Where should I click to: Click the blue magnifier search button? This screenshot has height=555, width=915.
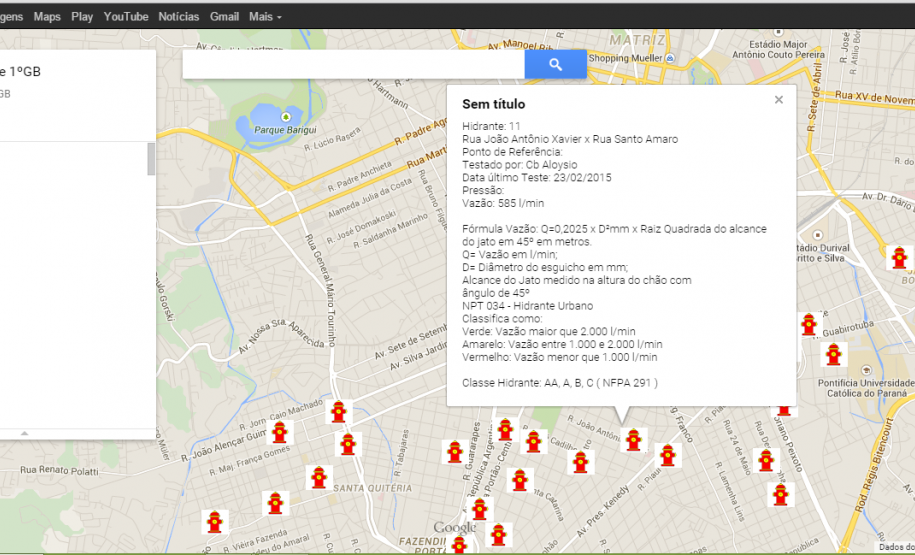coord(556,65)
